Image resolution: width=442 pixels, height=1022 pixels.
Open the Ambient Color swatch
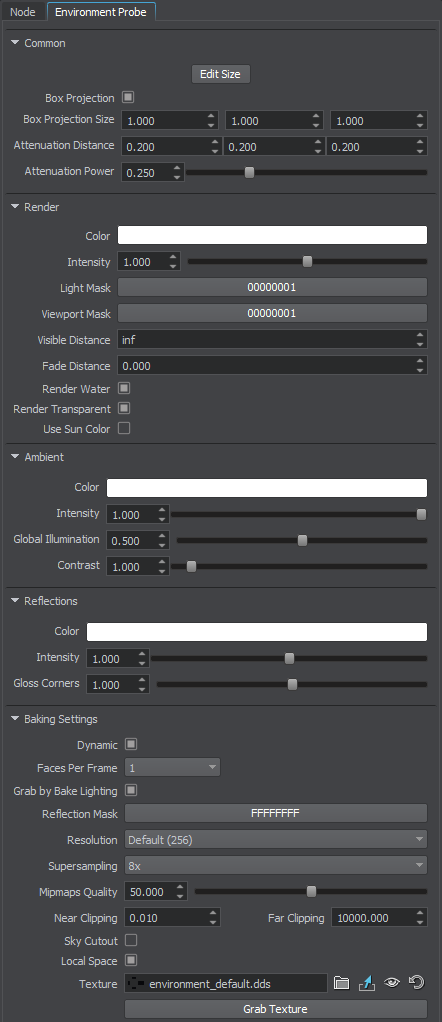267,488
